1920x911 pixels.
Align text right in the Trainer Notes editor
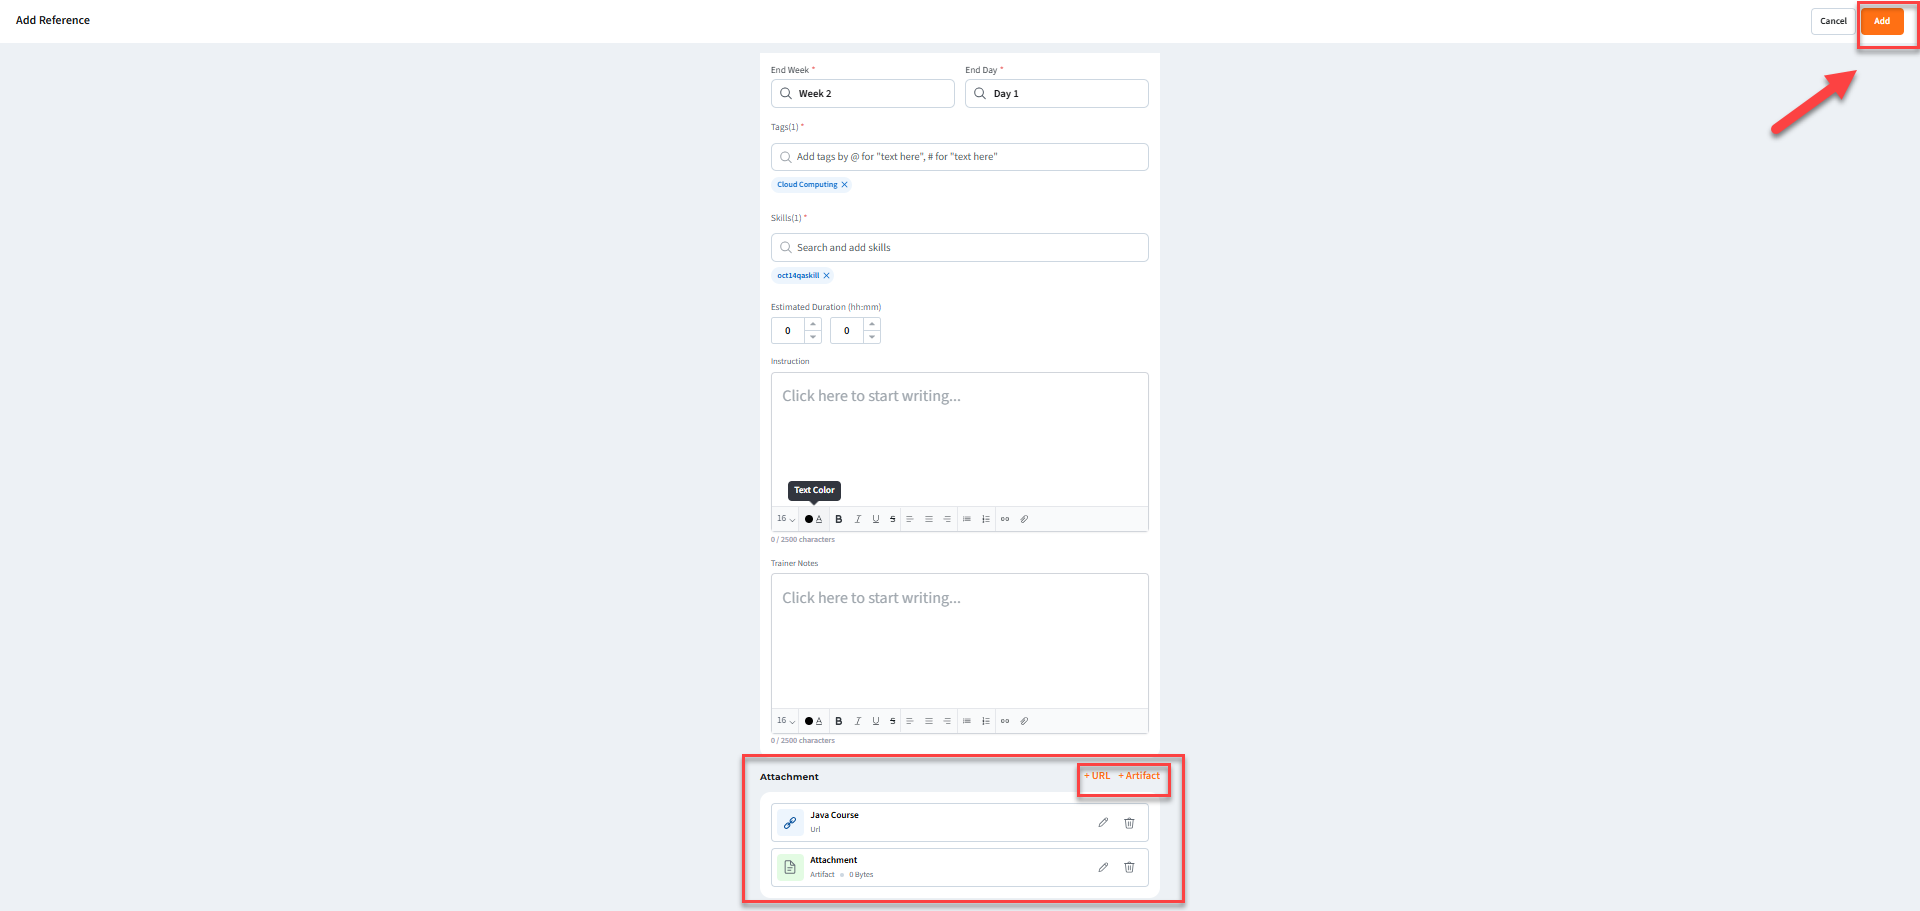(947, 721)
